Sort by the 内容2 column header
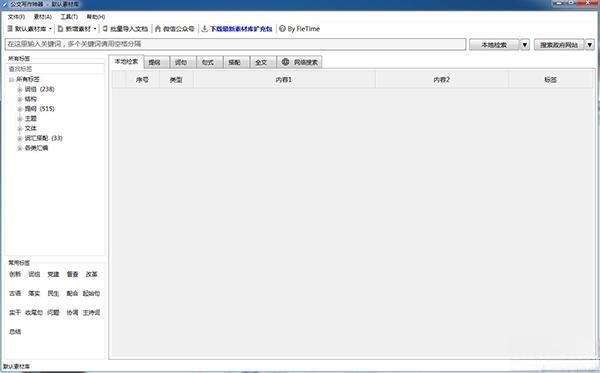This screenshot has height=373, width=600. click(442, 80)
